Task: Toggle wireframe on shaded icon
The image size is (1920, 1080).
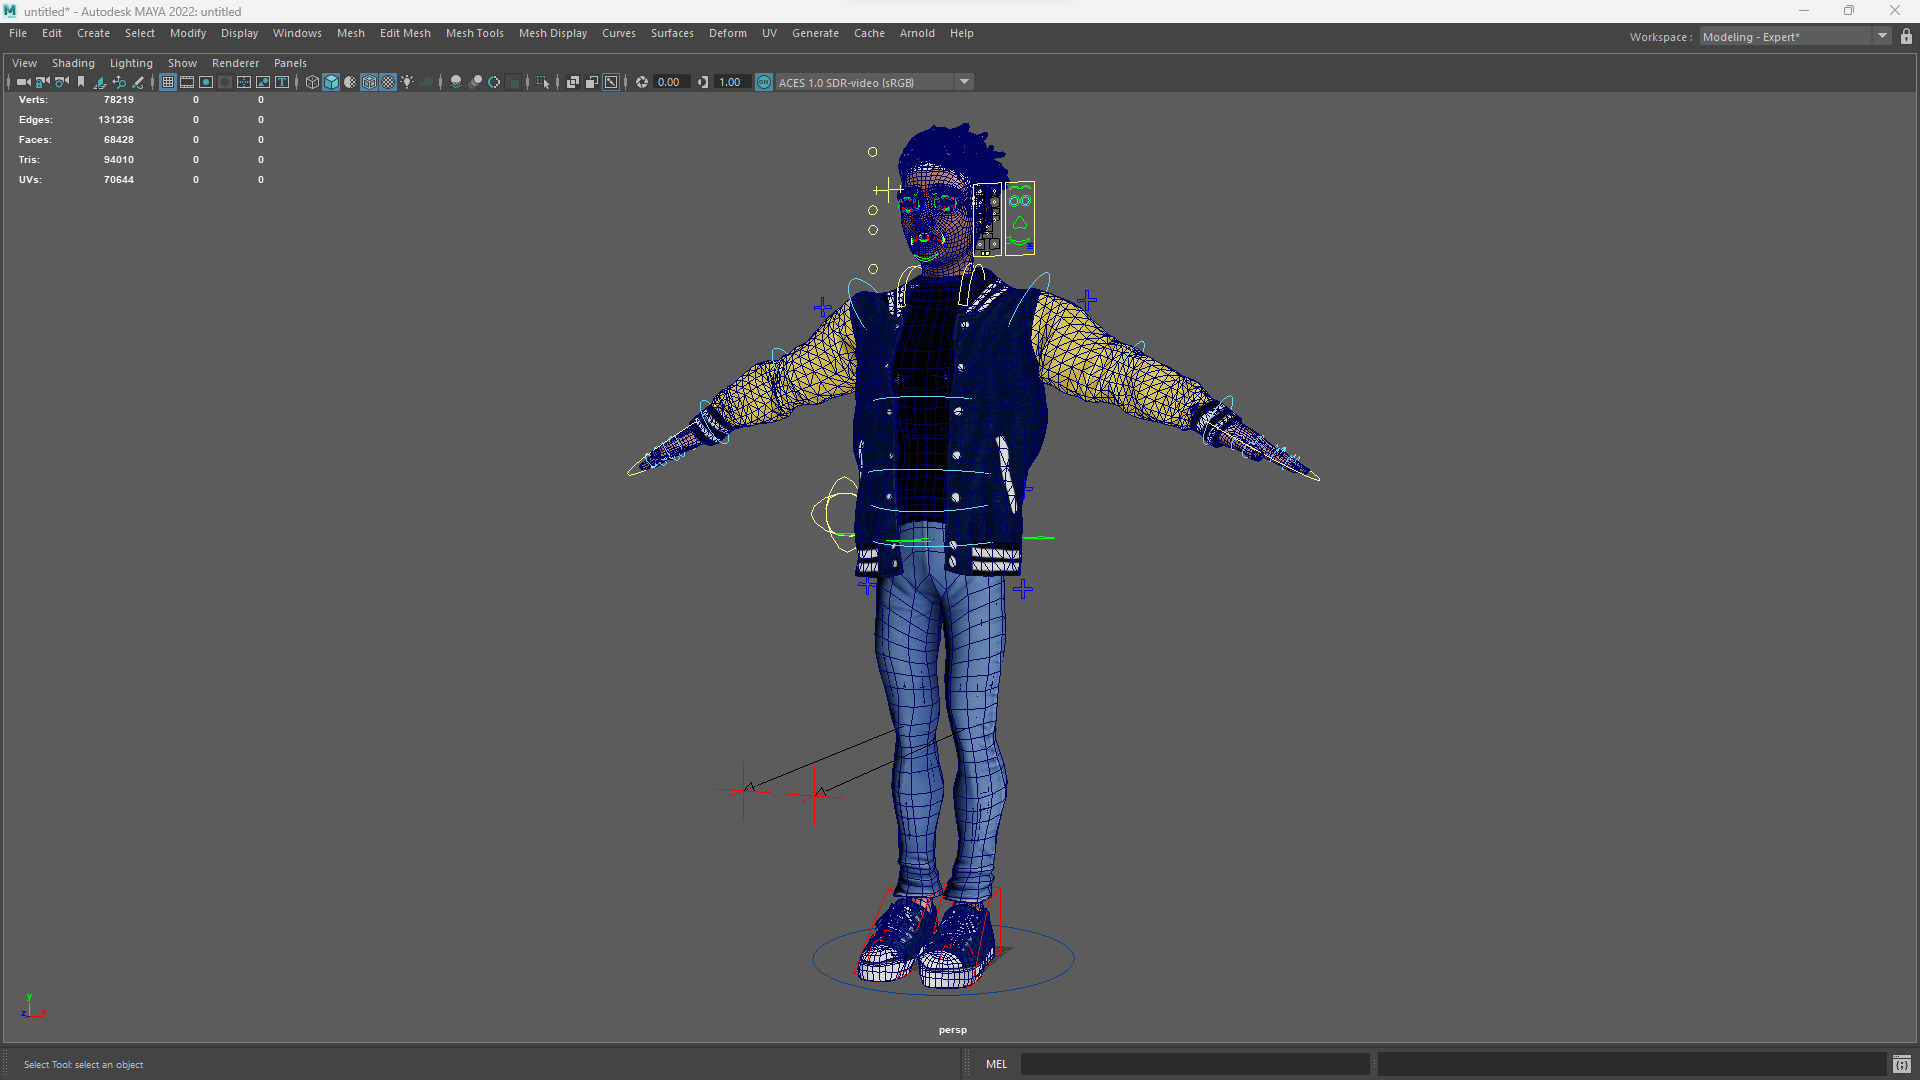Action: click(x=369, y=82)
